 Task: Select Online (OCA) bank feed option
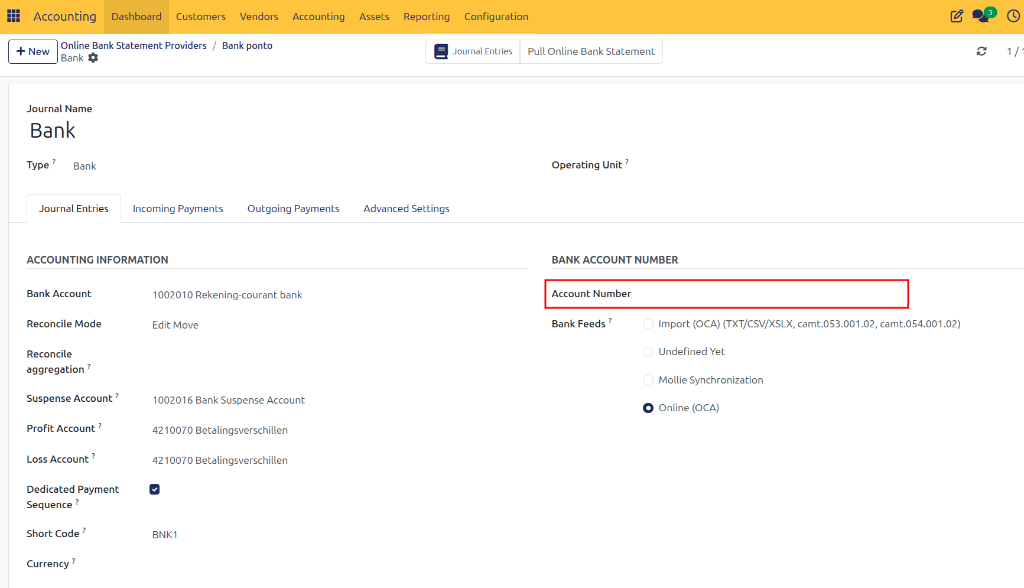[648, 408]
